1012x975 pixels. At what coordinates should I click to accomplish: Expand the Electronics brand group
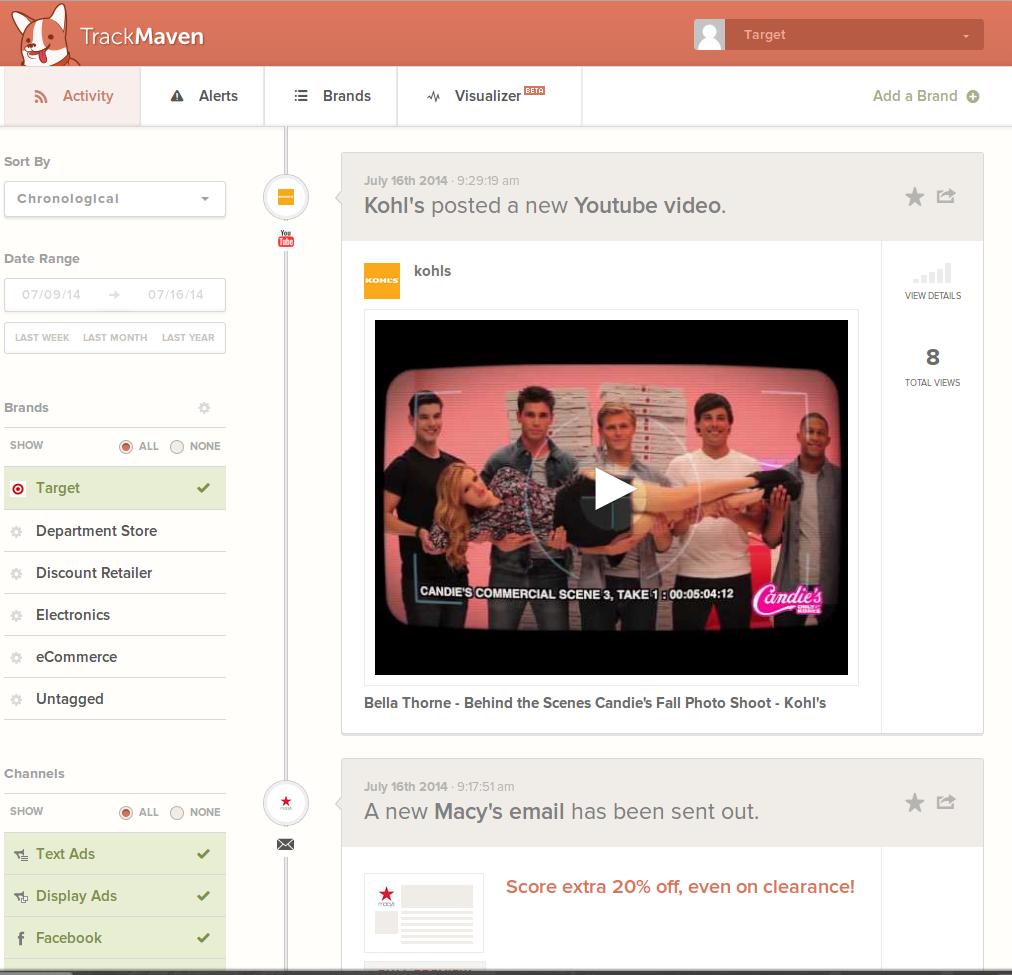click(115, 614)
